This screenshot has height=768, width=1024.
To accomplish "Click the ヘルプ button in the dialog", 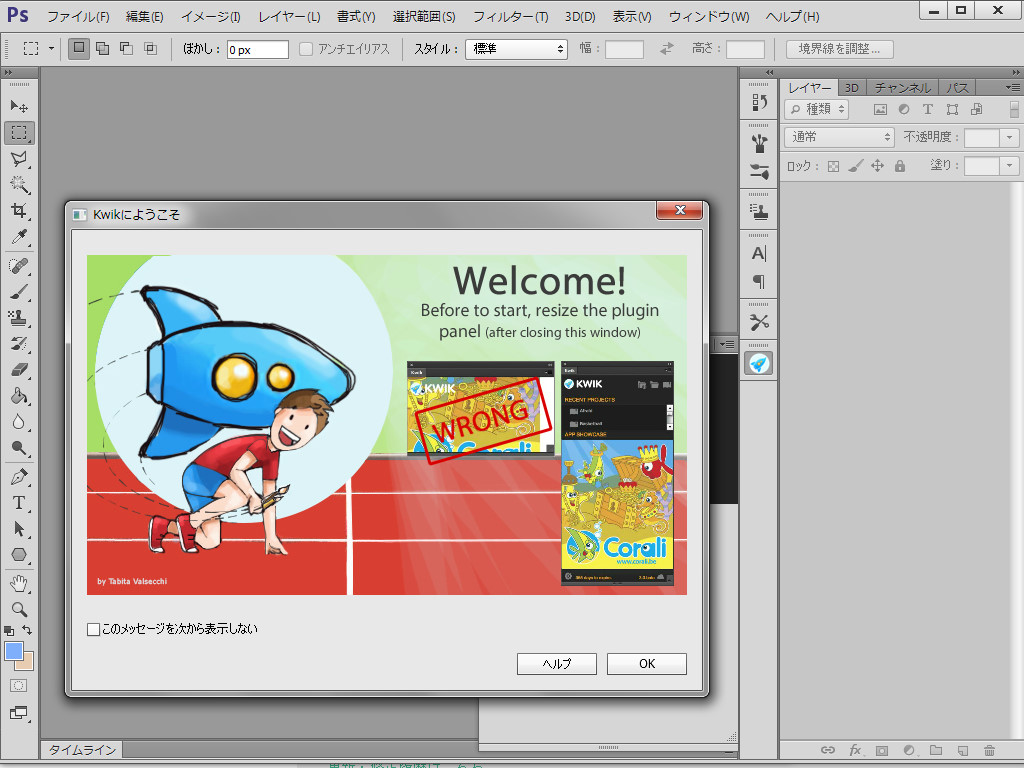I will [556, 664].
